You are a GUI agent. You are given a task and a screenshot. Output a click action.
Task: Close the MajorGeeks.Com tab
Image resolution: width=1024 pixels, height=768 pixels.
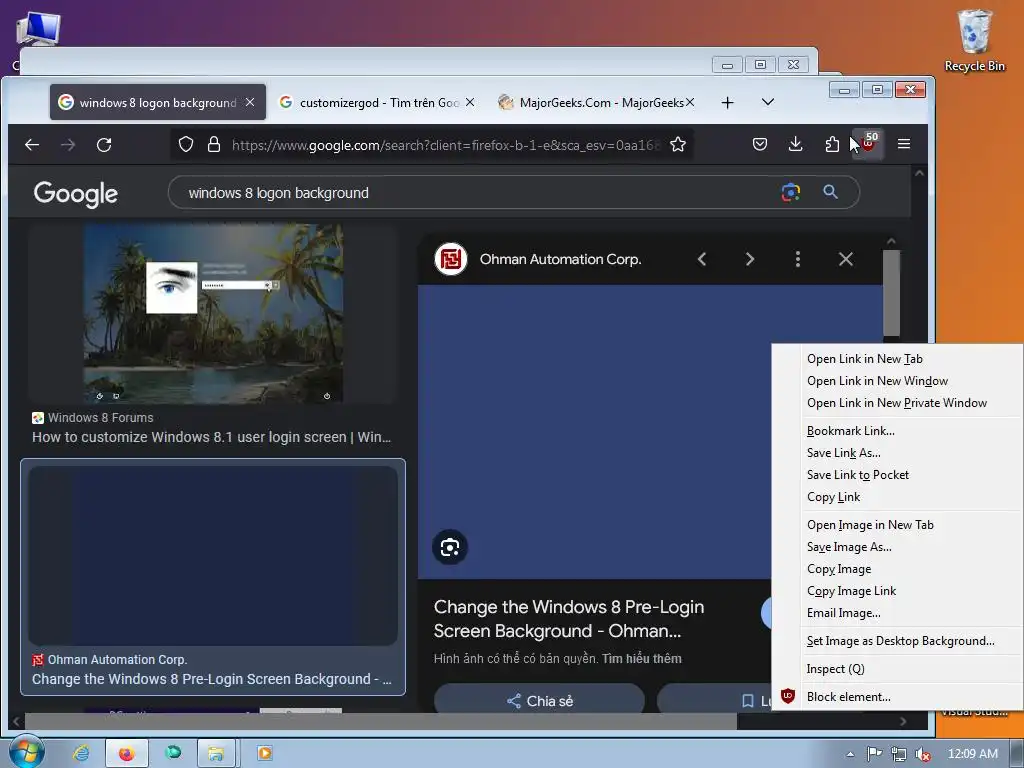click(x=690, y=103)
